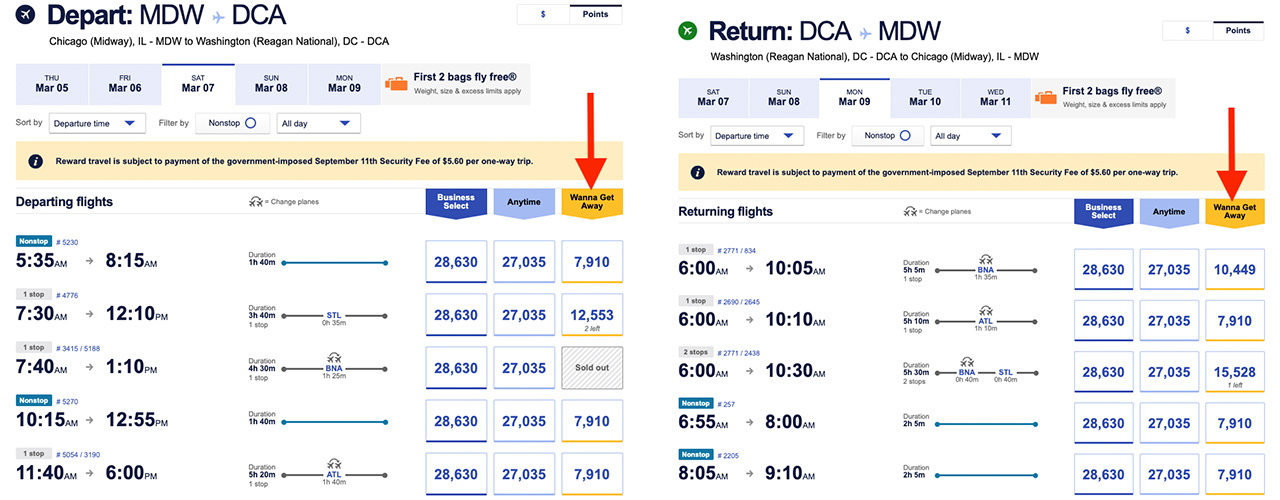Screen dimensions: 1280x500
Task: Click the info icon in Return fee notice
Action: [x=697, y=172]
